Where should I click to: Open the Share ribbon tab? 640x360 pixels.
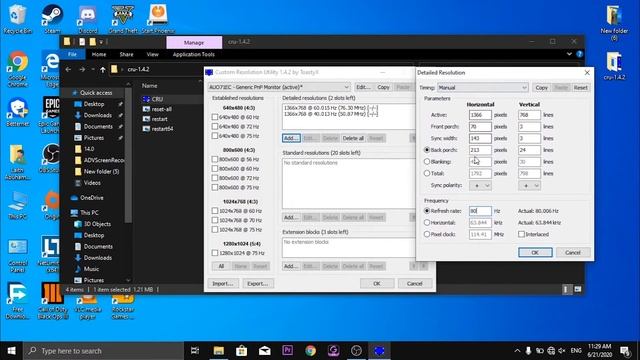(127, 54)
